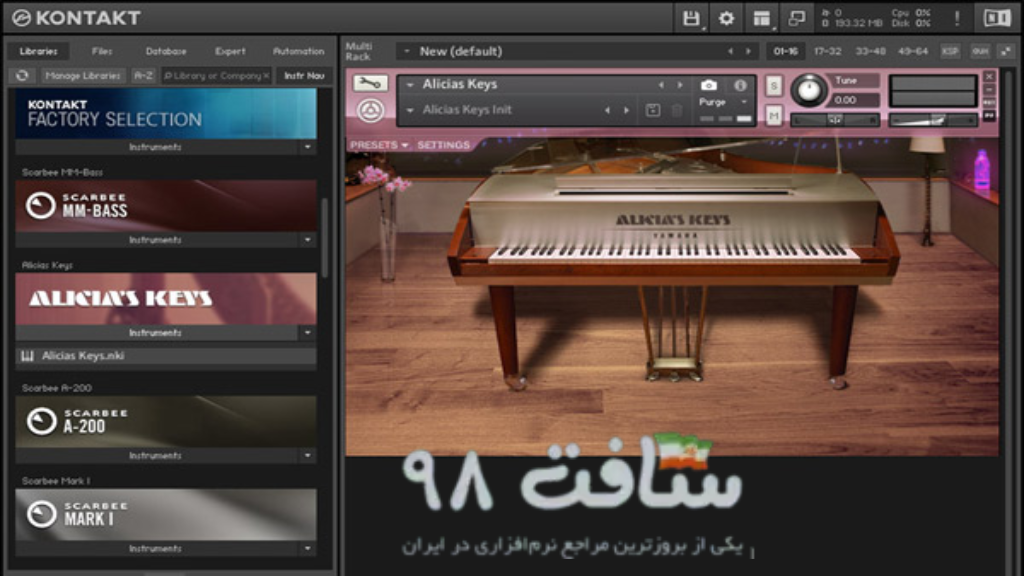This screenshot has height=576, width=1024.
Task: Show rack page 17-32
Action: tap(827, 51)
